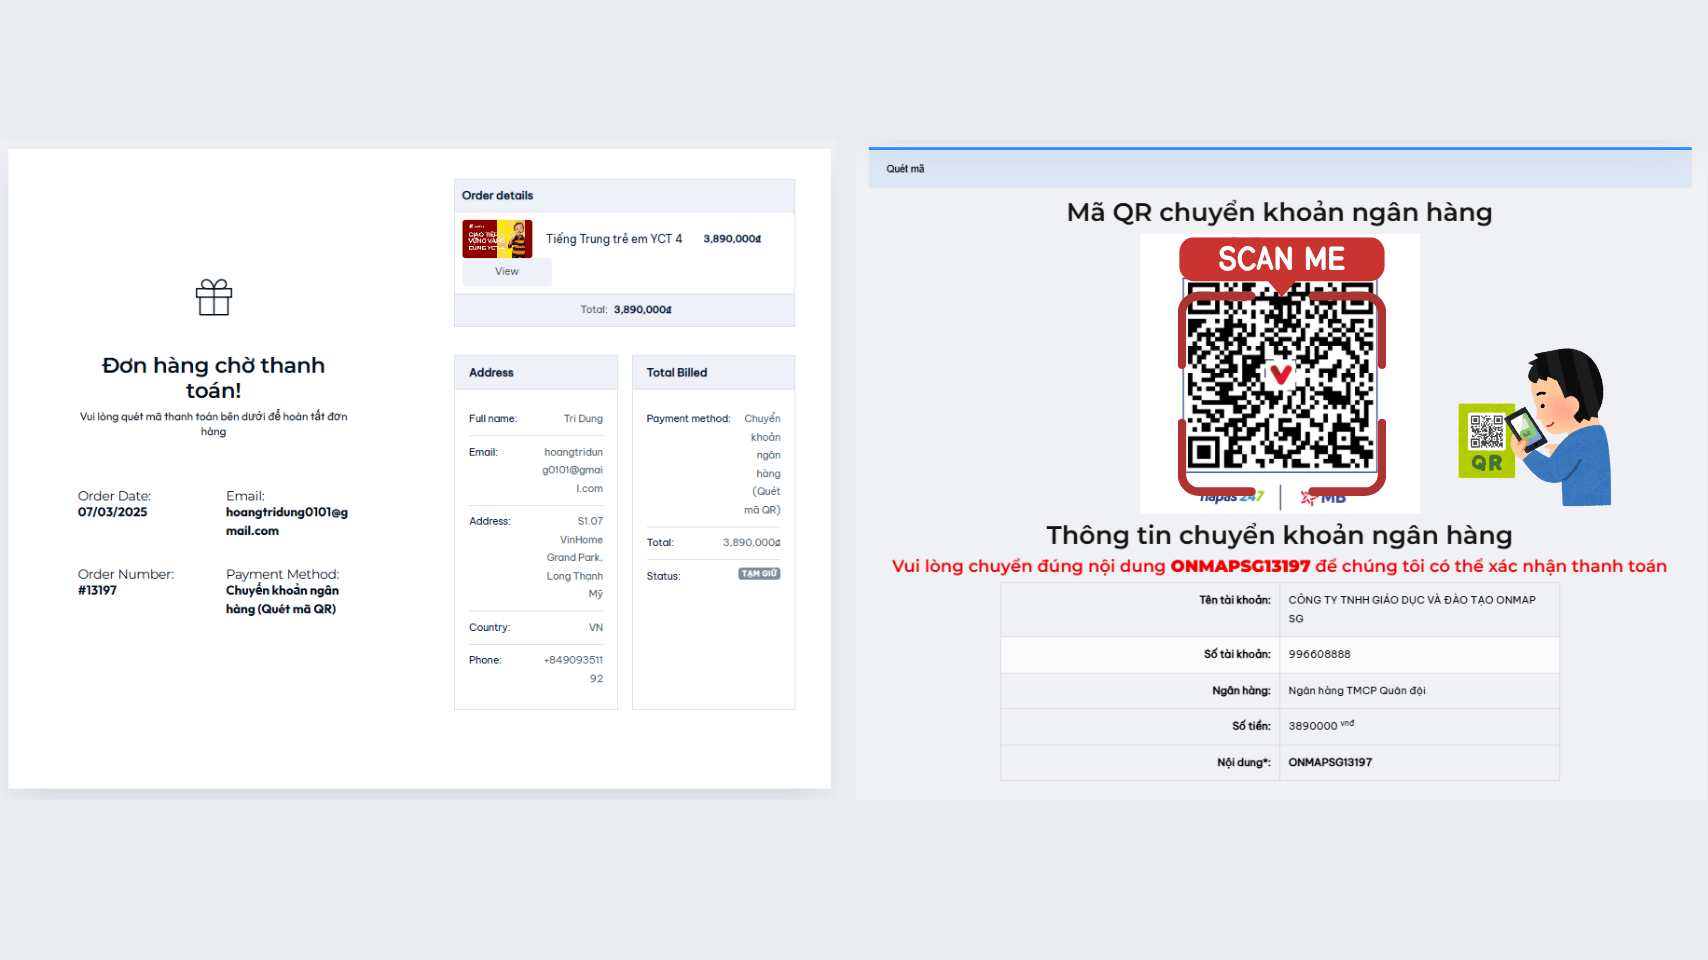Click the Order details header

(498, 196)
